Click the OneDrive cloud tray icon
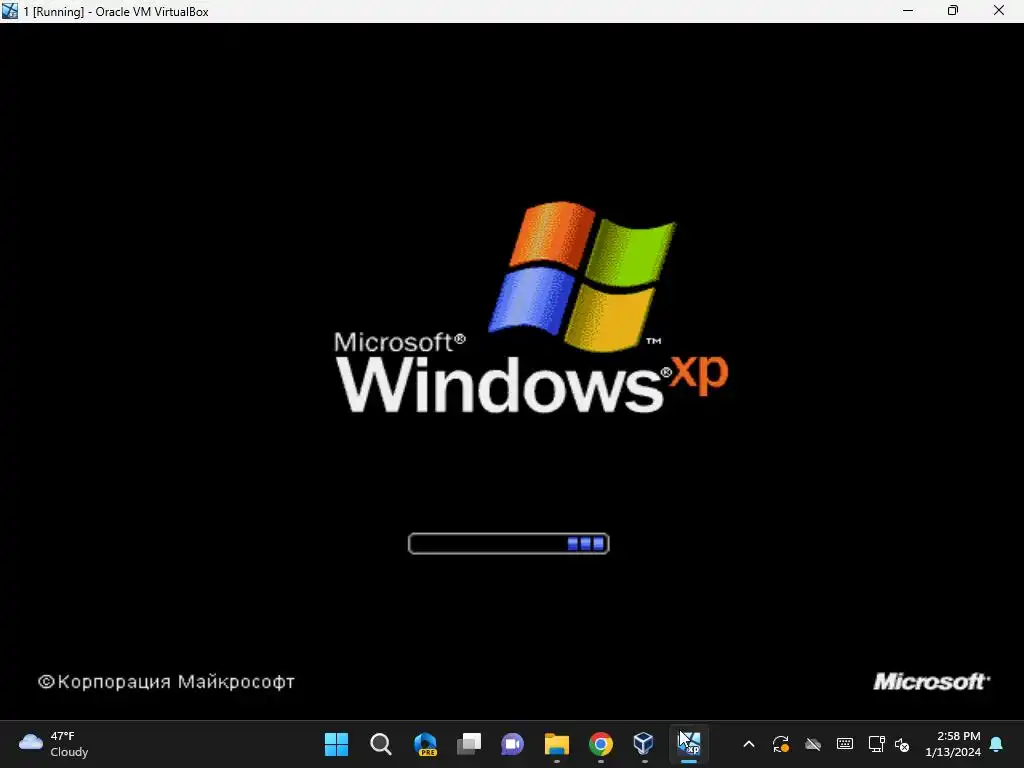The image size is (1024, 768). [812, 744]
